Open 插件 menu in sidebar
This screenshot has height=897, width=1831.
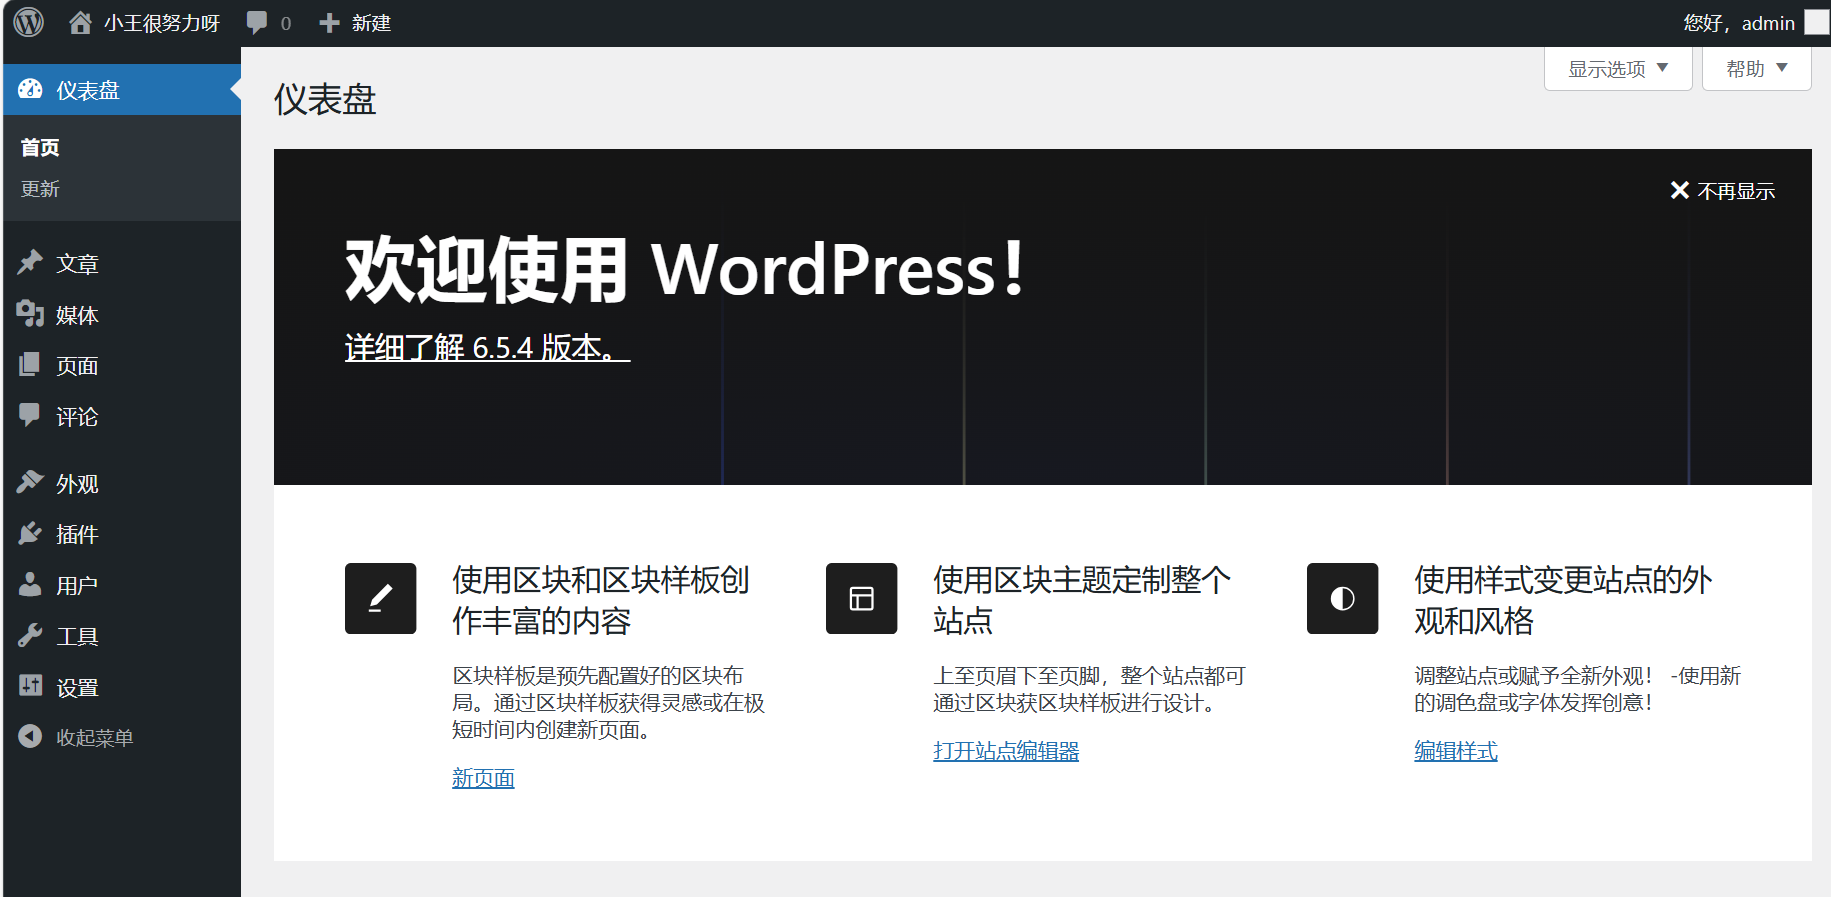[x=122, y=534]
